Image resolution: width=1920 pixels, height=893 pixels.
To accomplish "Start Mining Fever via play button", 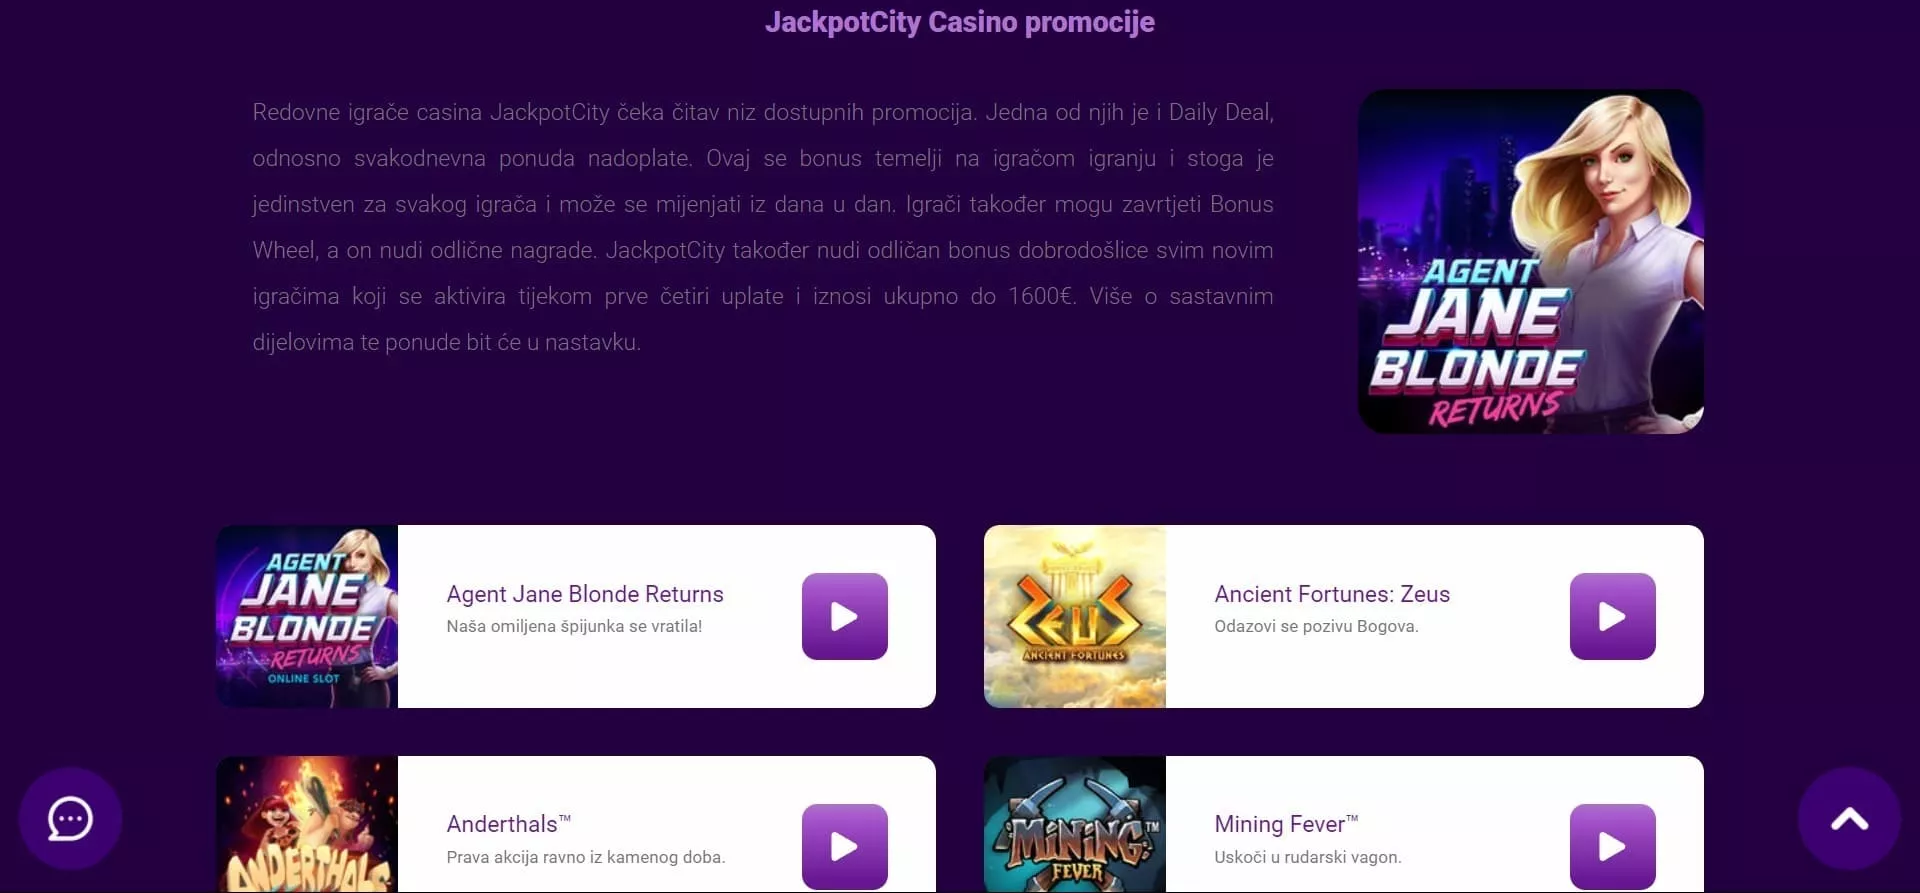I will [x=1613, y=846].
